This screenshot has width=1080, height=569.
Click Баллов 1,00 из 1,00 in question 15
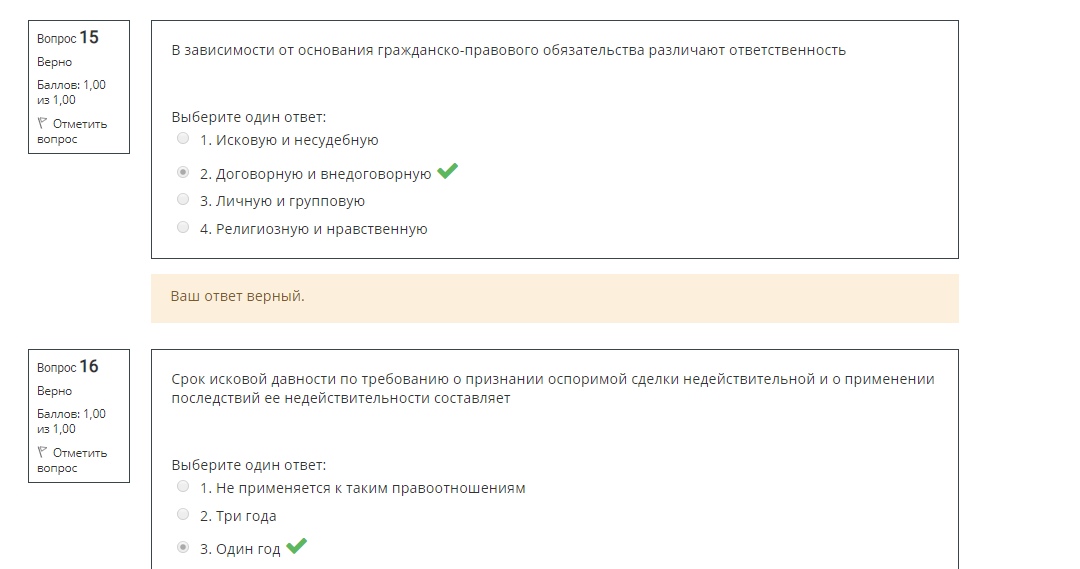pos(71,92)
